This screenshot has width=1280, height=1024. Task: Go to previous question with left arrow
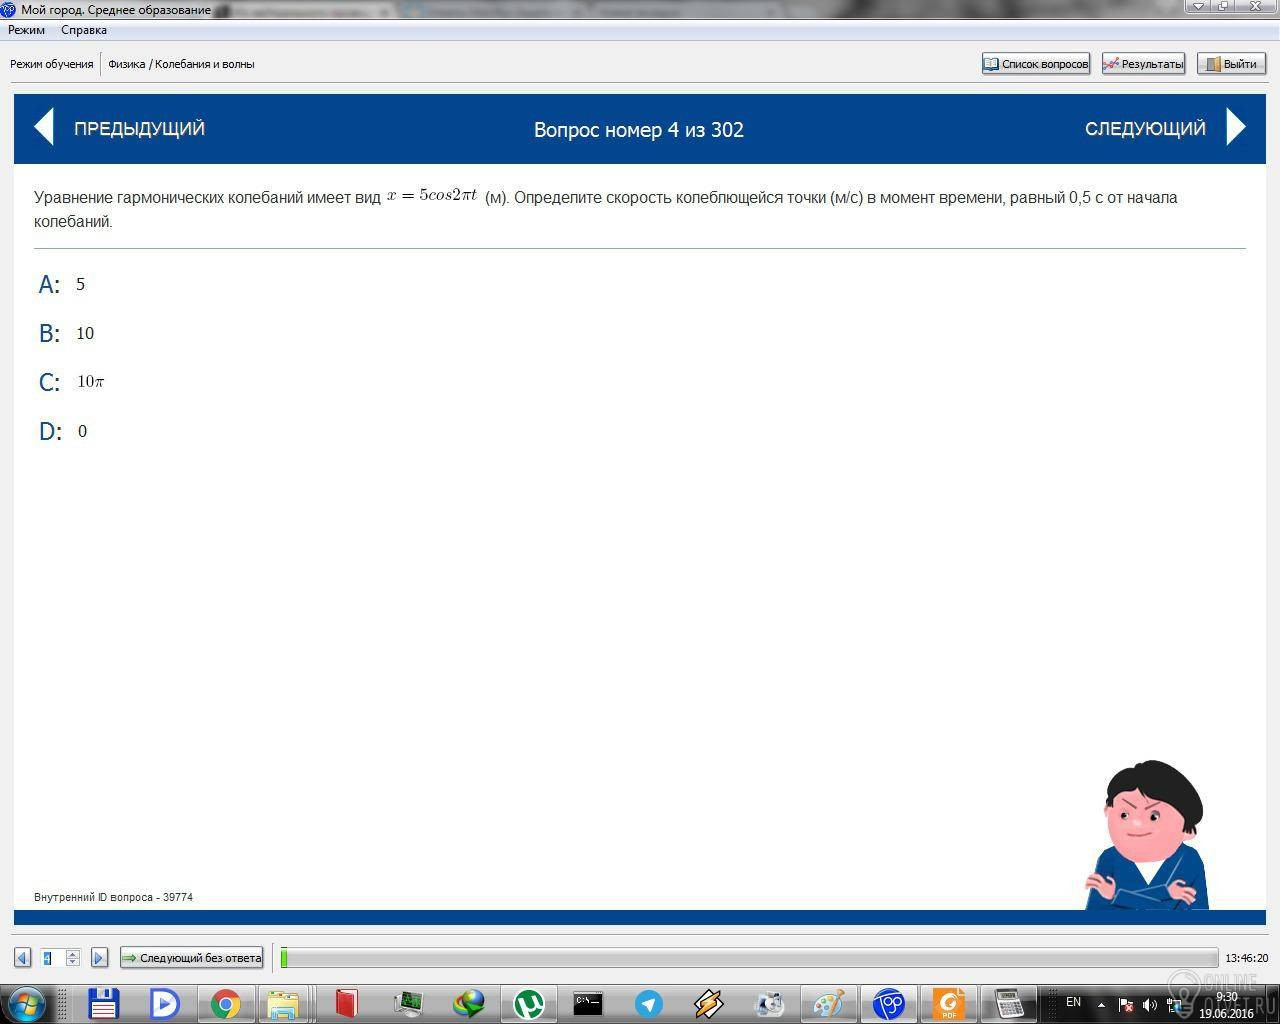point(44,128)
